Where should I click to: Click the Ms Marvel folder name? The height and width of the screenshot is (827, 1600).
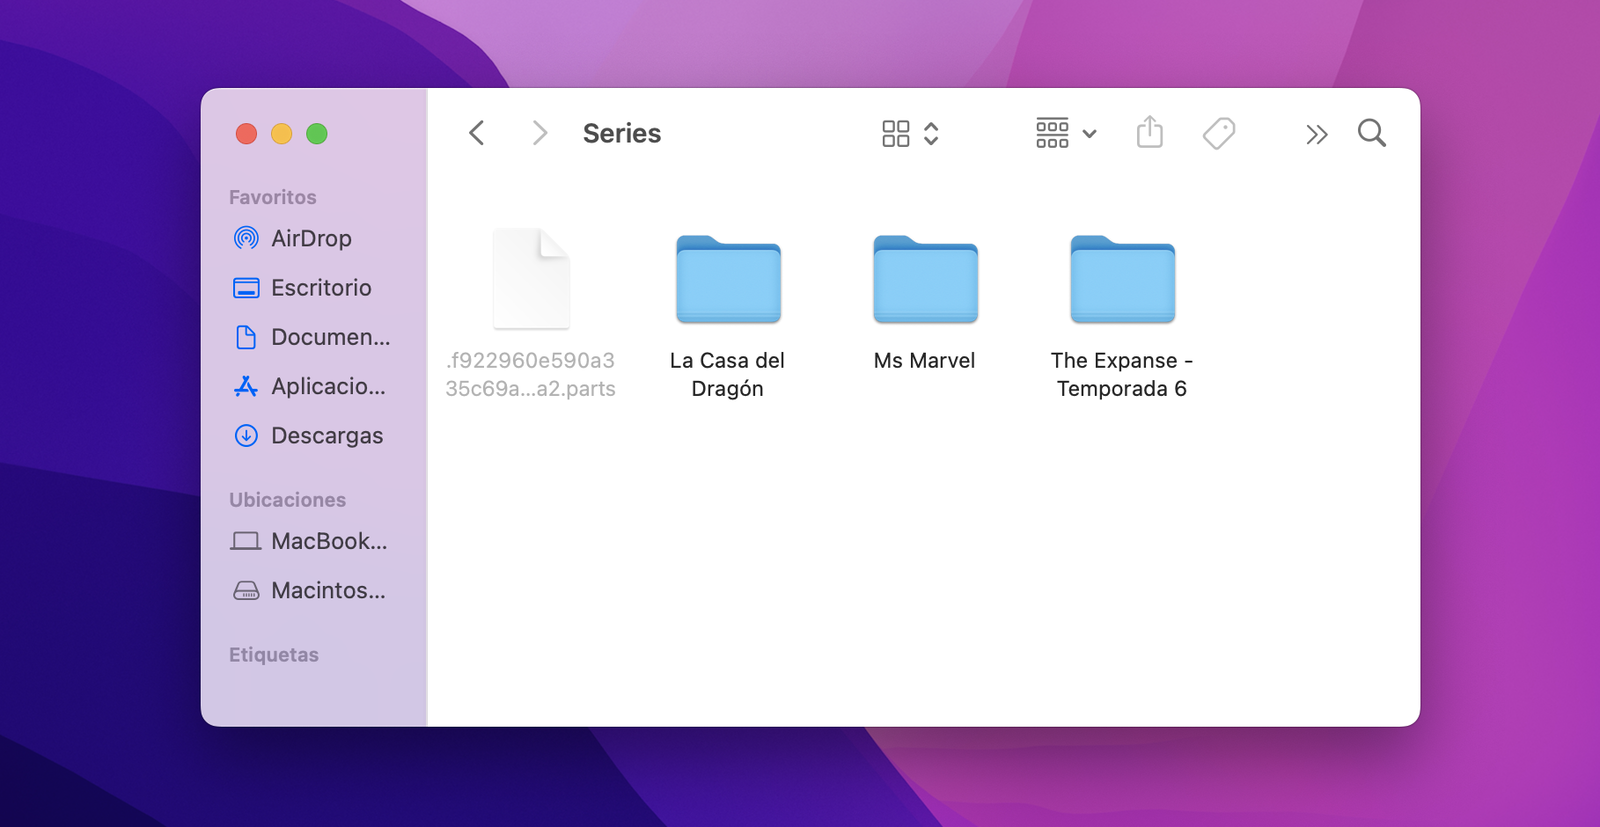click(925, 360)
